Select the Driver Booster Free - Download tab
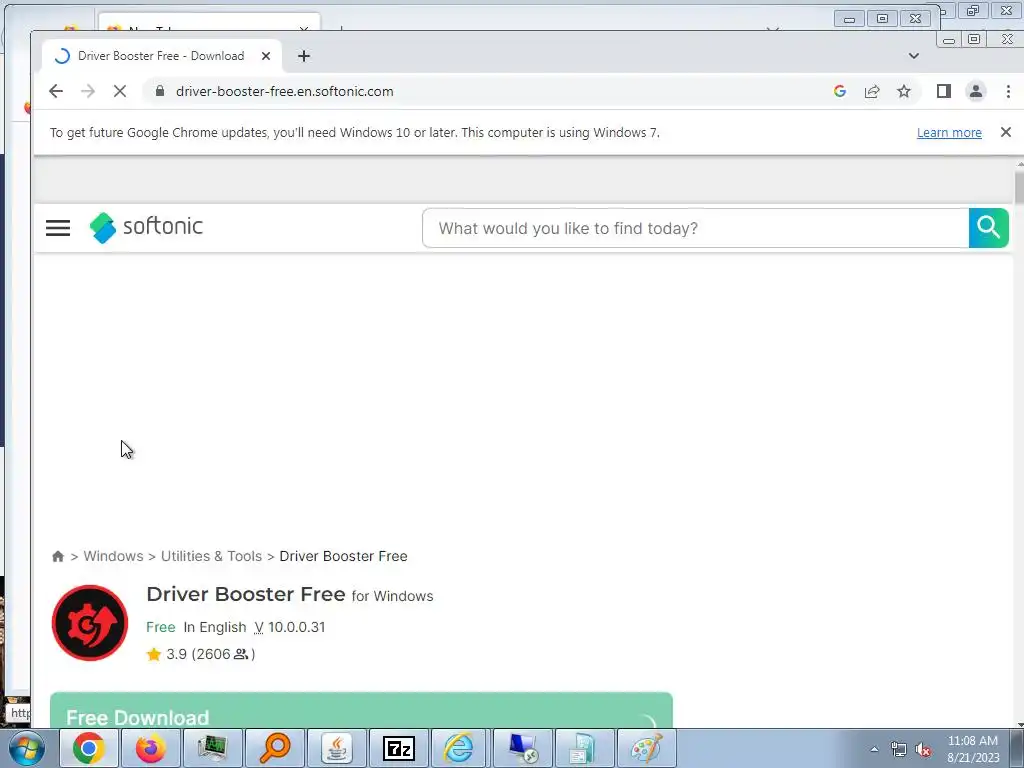This screenshot has height=768, width=1024. [161, 56]
